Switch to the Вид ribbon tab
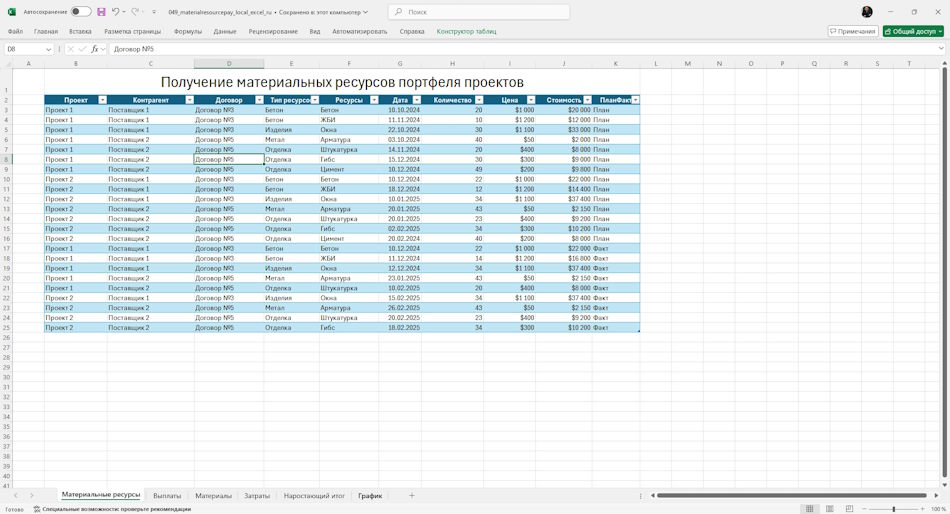 315,31
